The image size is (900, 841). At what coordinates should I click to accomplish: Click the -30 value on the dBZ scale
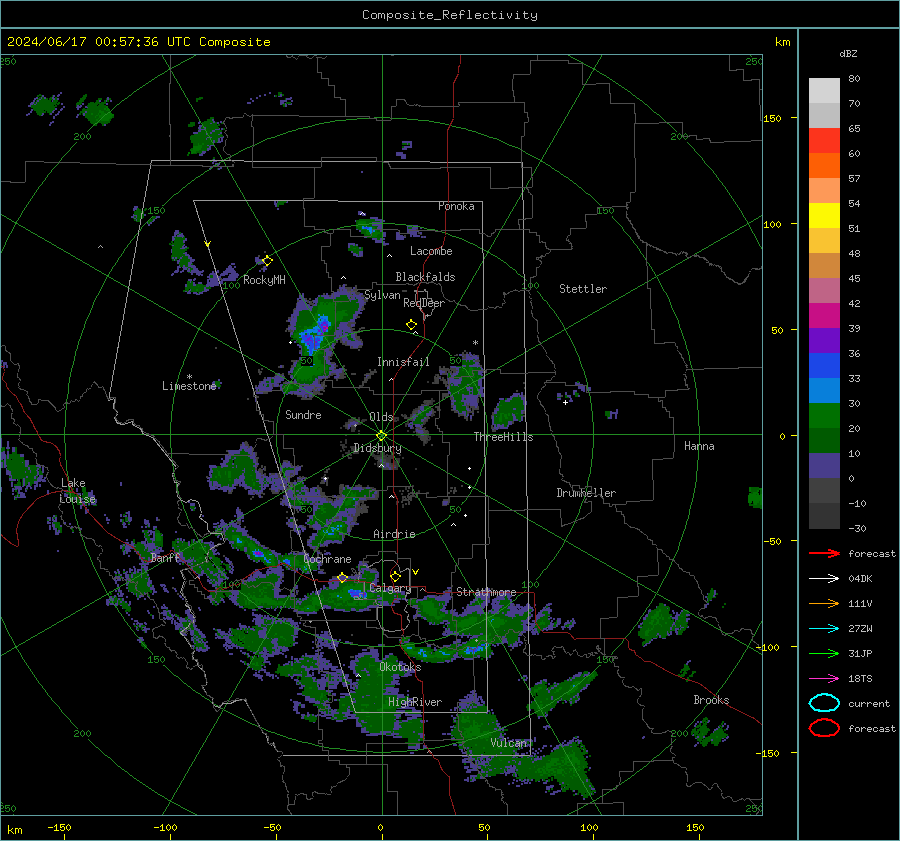pyautogui.click(x=857, y=528)
